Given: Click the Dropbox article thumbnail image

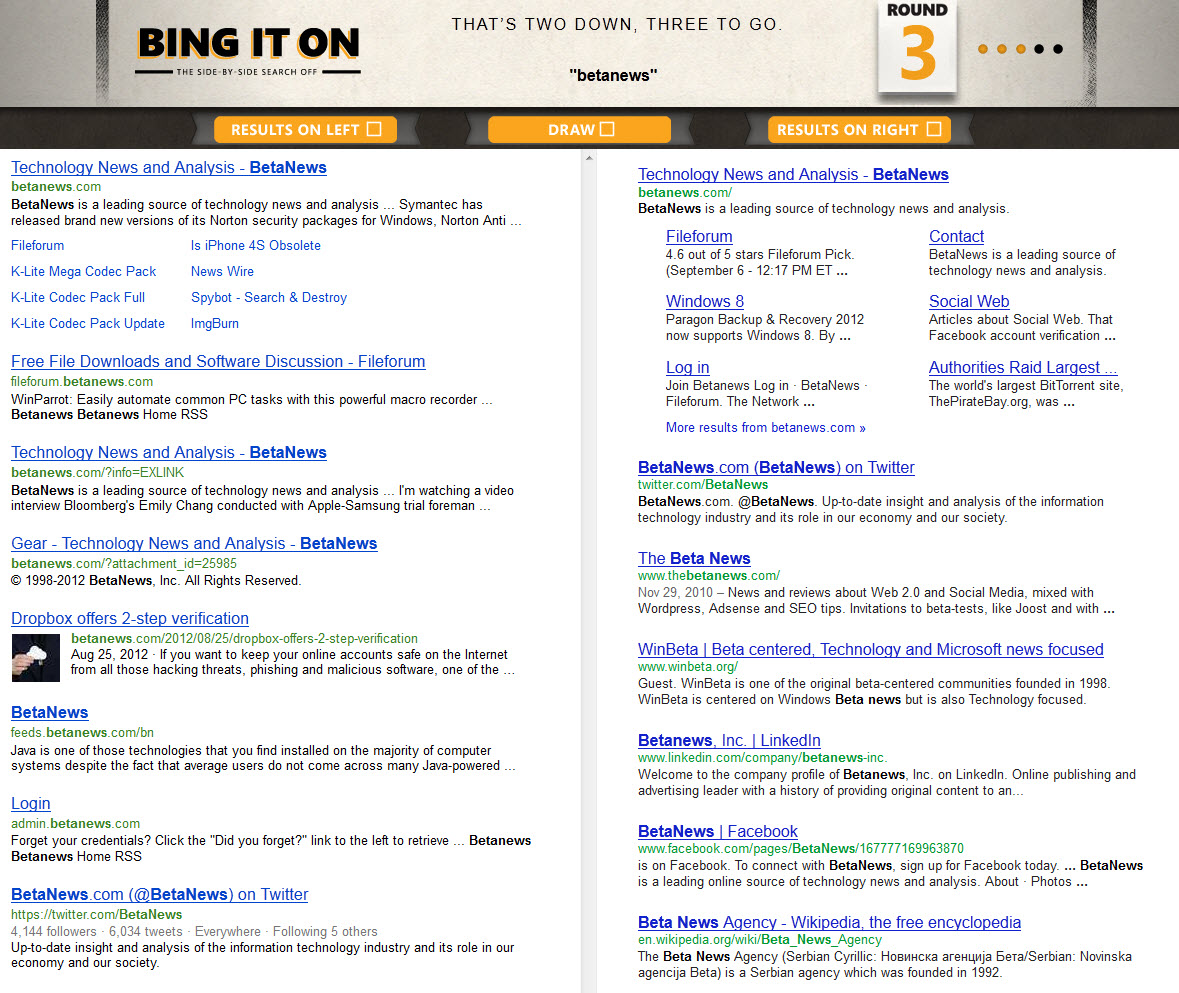Looking at the screenshot, I should [x=35, y=657].
